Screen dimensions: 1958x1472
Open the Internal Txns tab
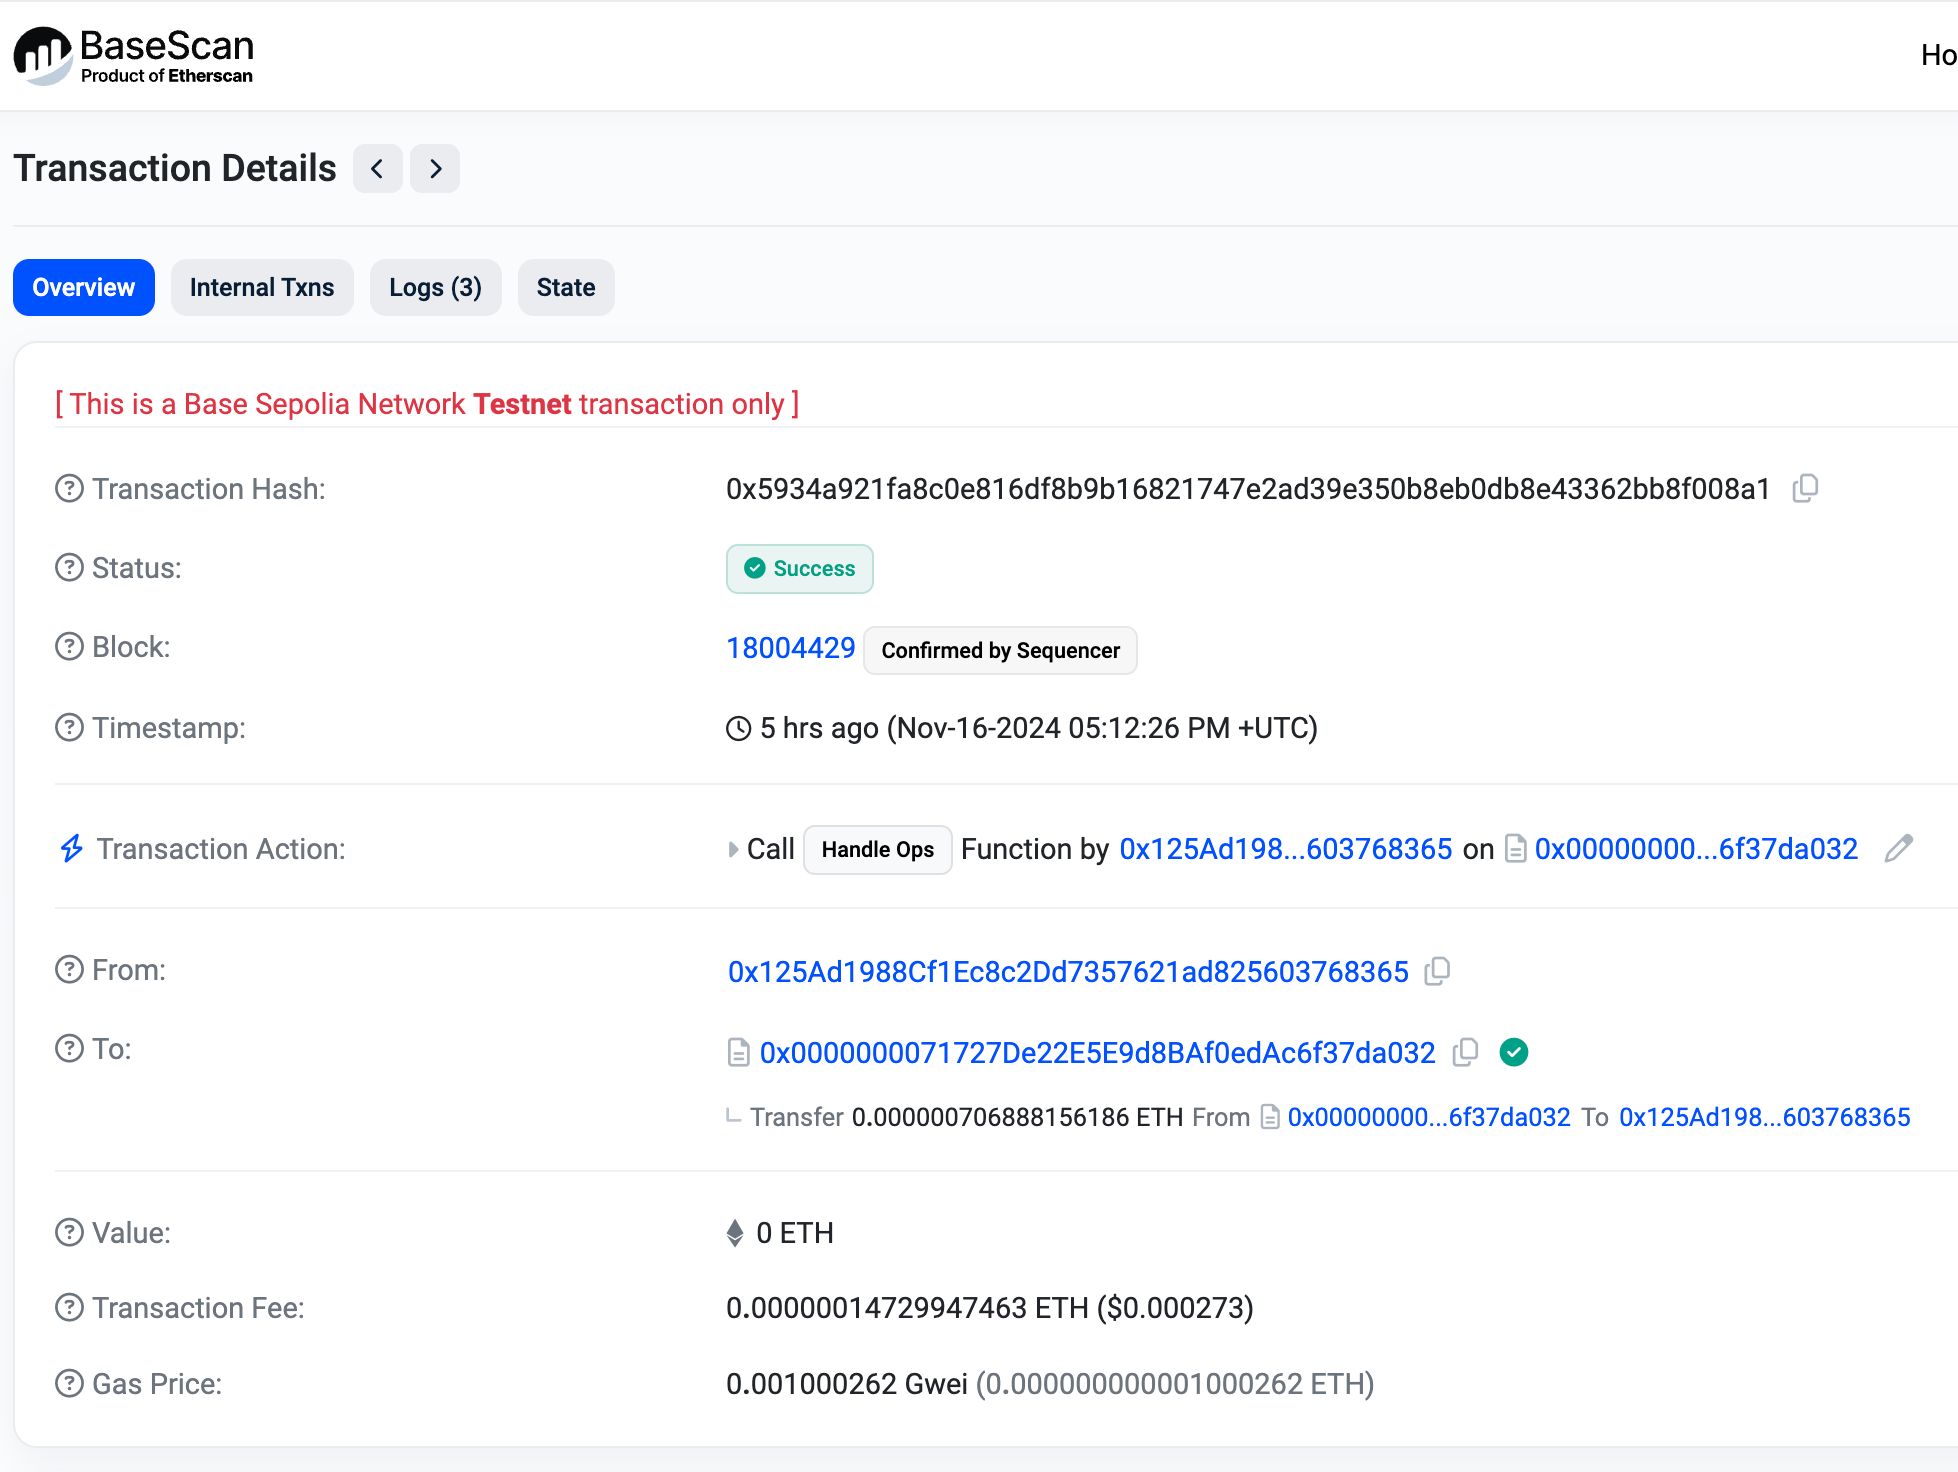tap(262, 287)
